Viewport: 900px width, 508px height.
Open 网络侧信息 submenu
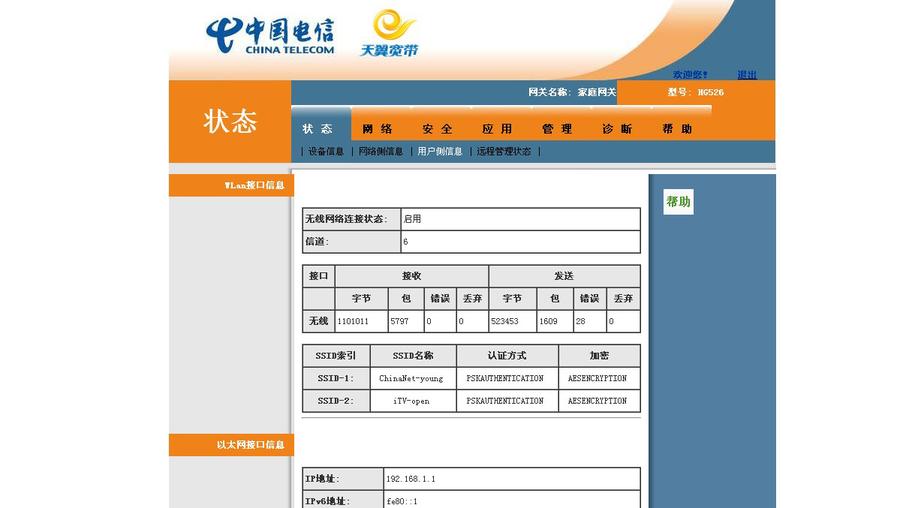pos(381,152)
